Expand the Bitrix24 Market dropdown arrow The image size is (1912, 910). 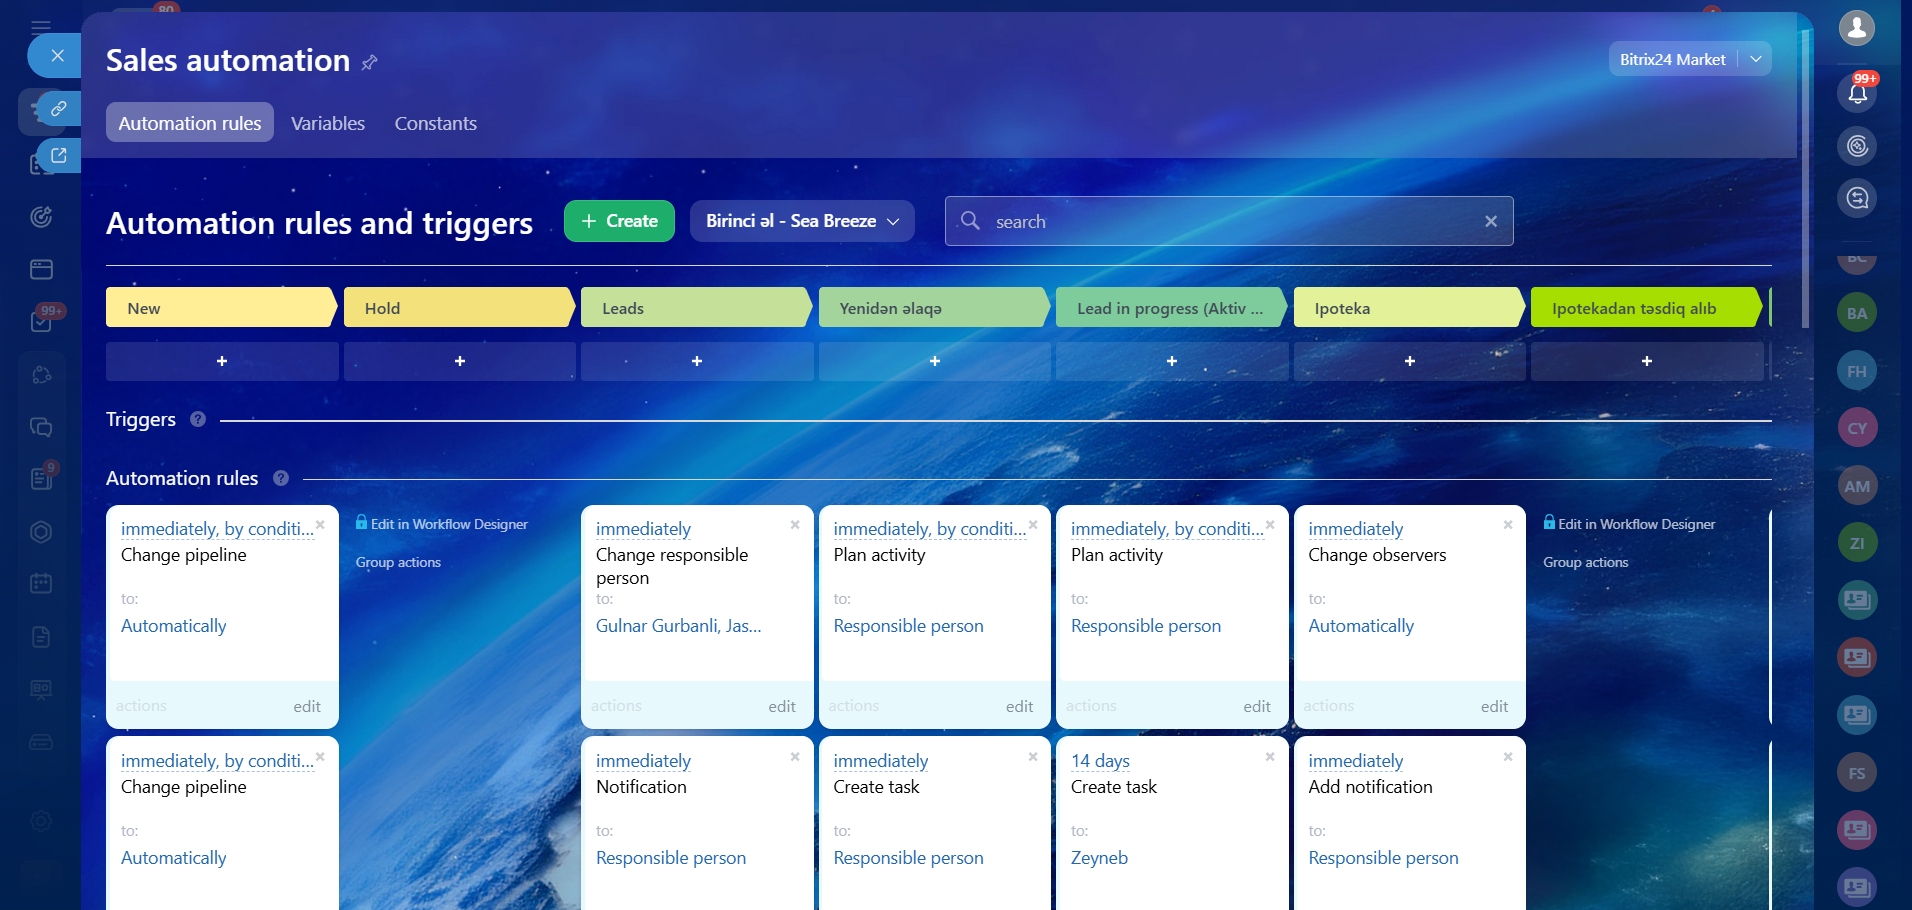1755,60
